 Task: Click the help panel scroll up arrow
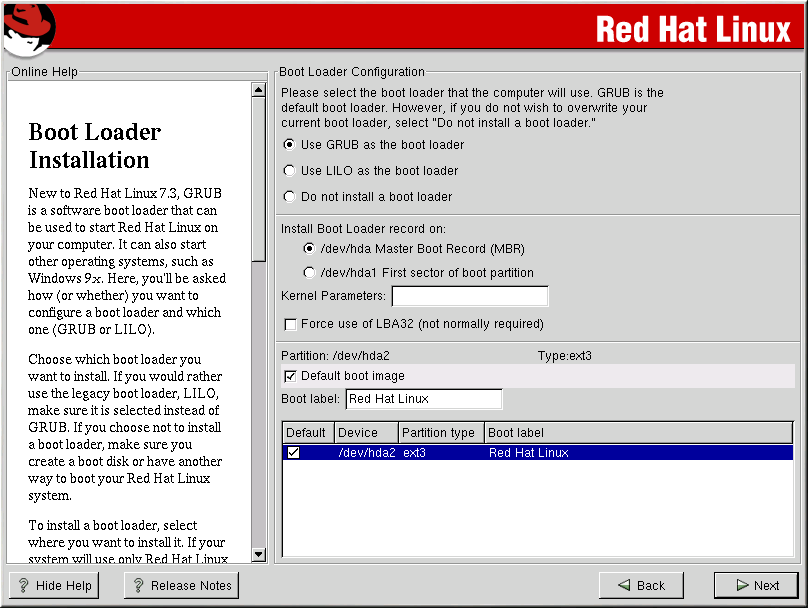click(x=258, y=90)
